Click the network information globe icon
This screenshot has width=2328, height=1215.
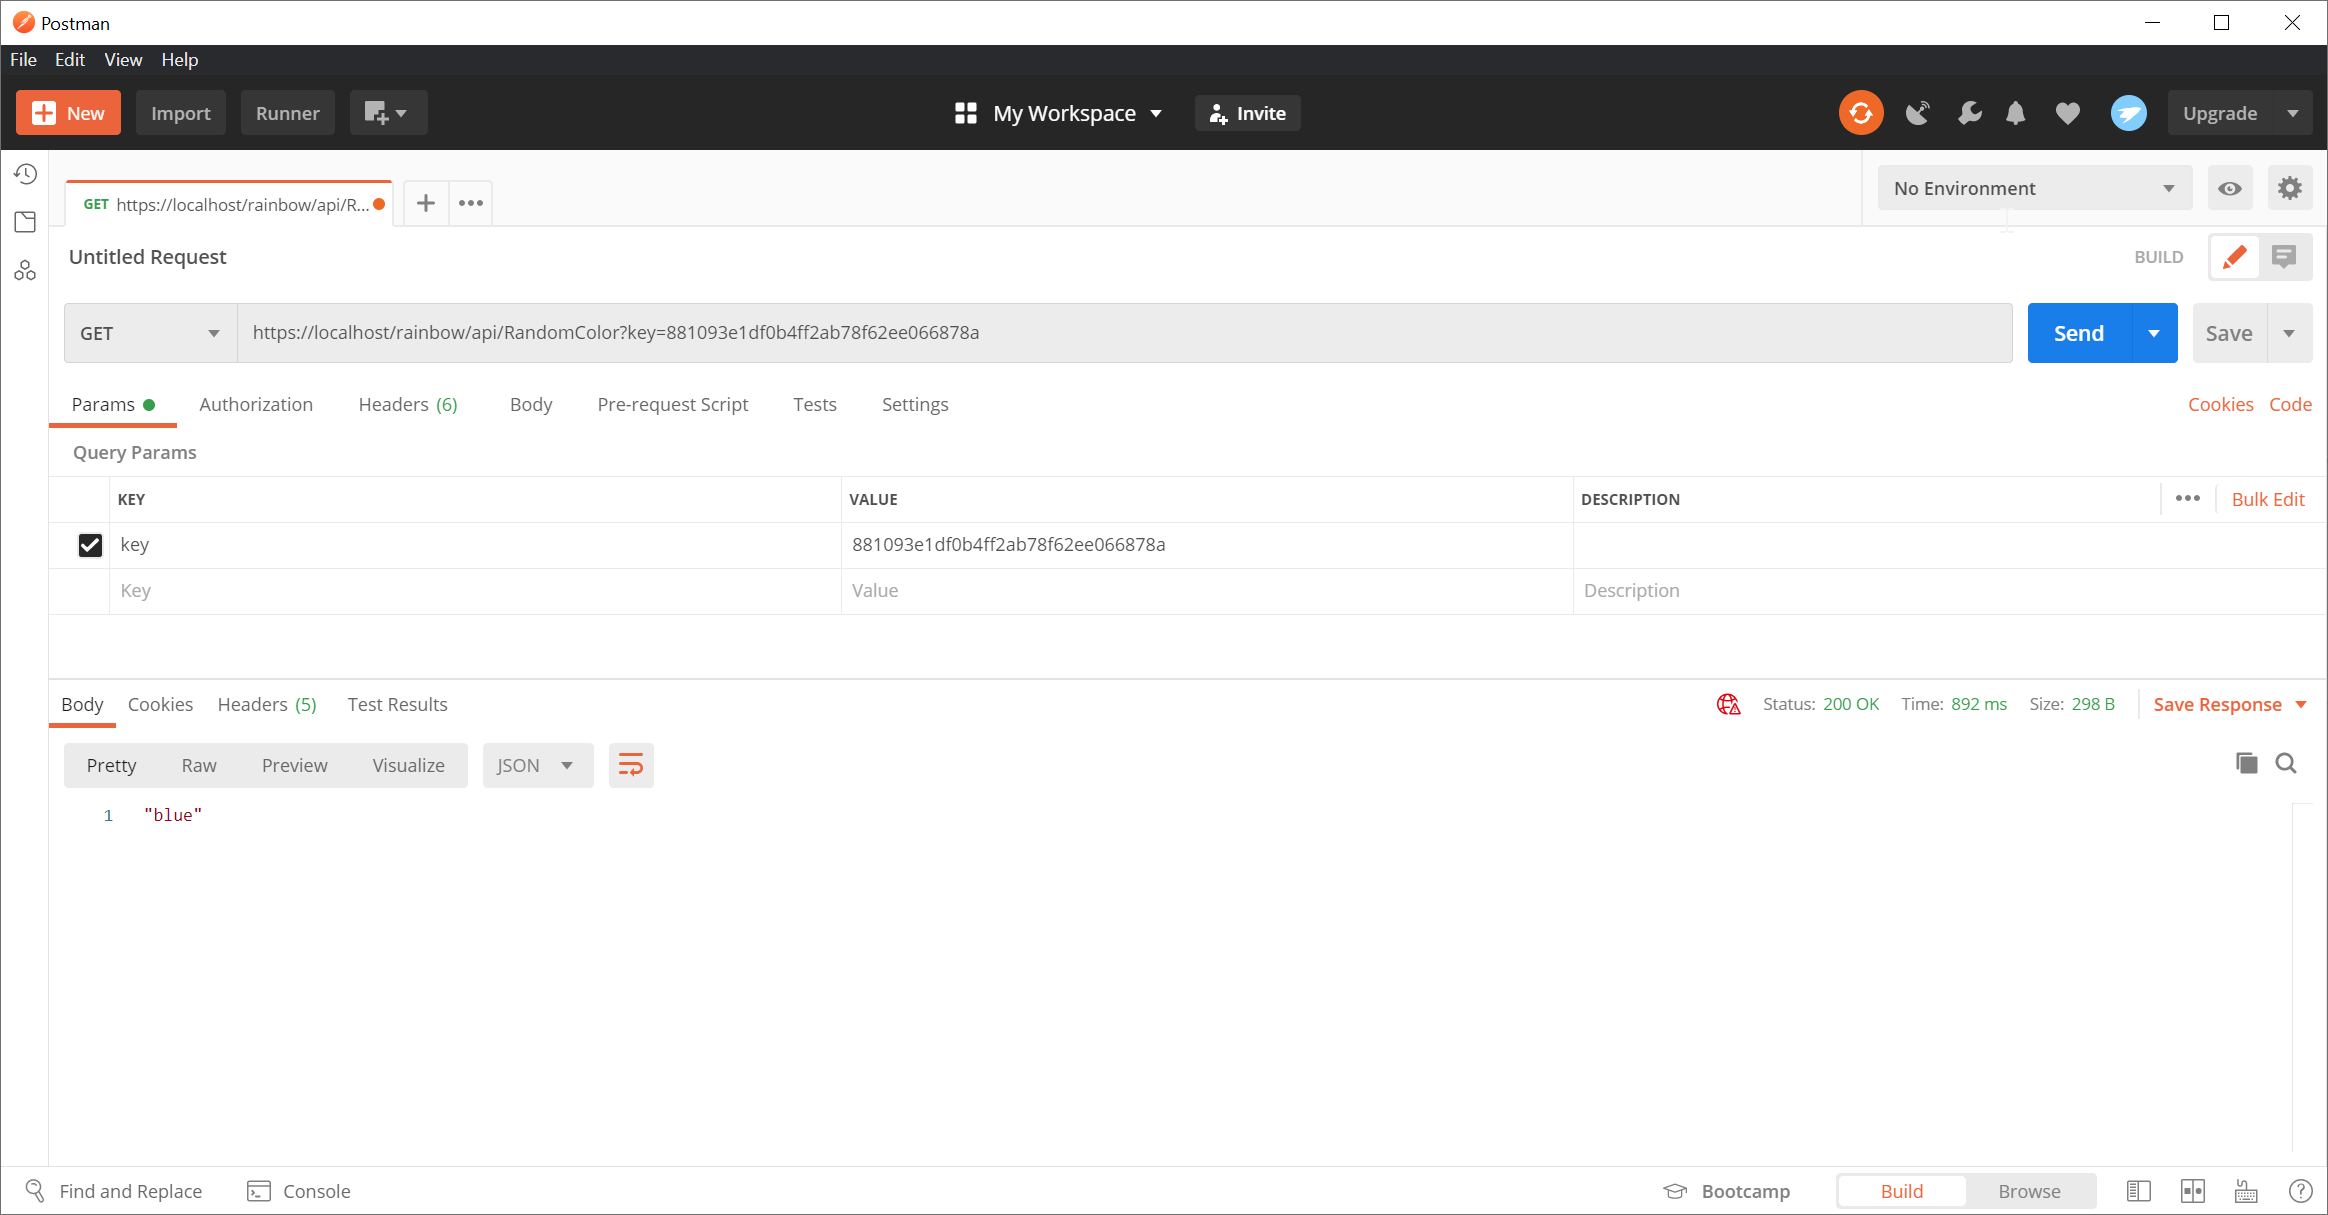point(1728,704)
